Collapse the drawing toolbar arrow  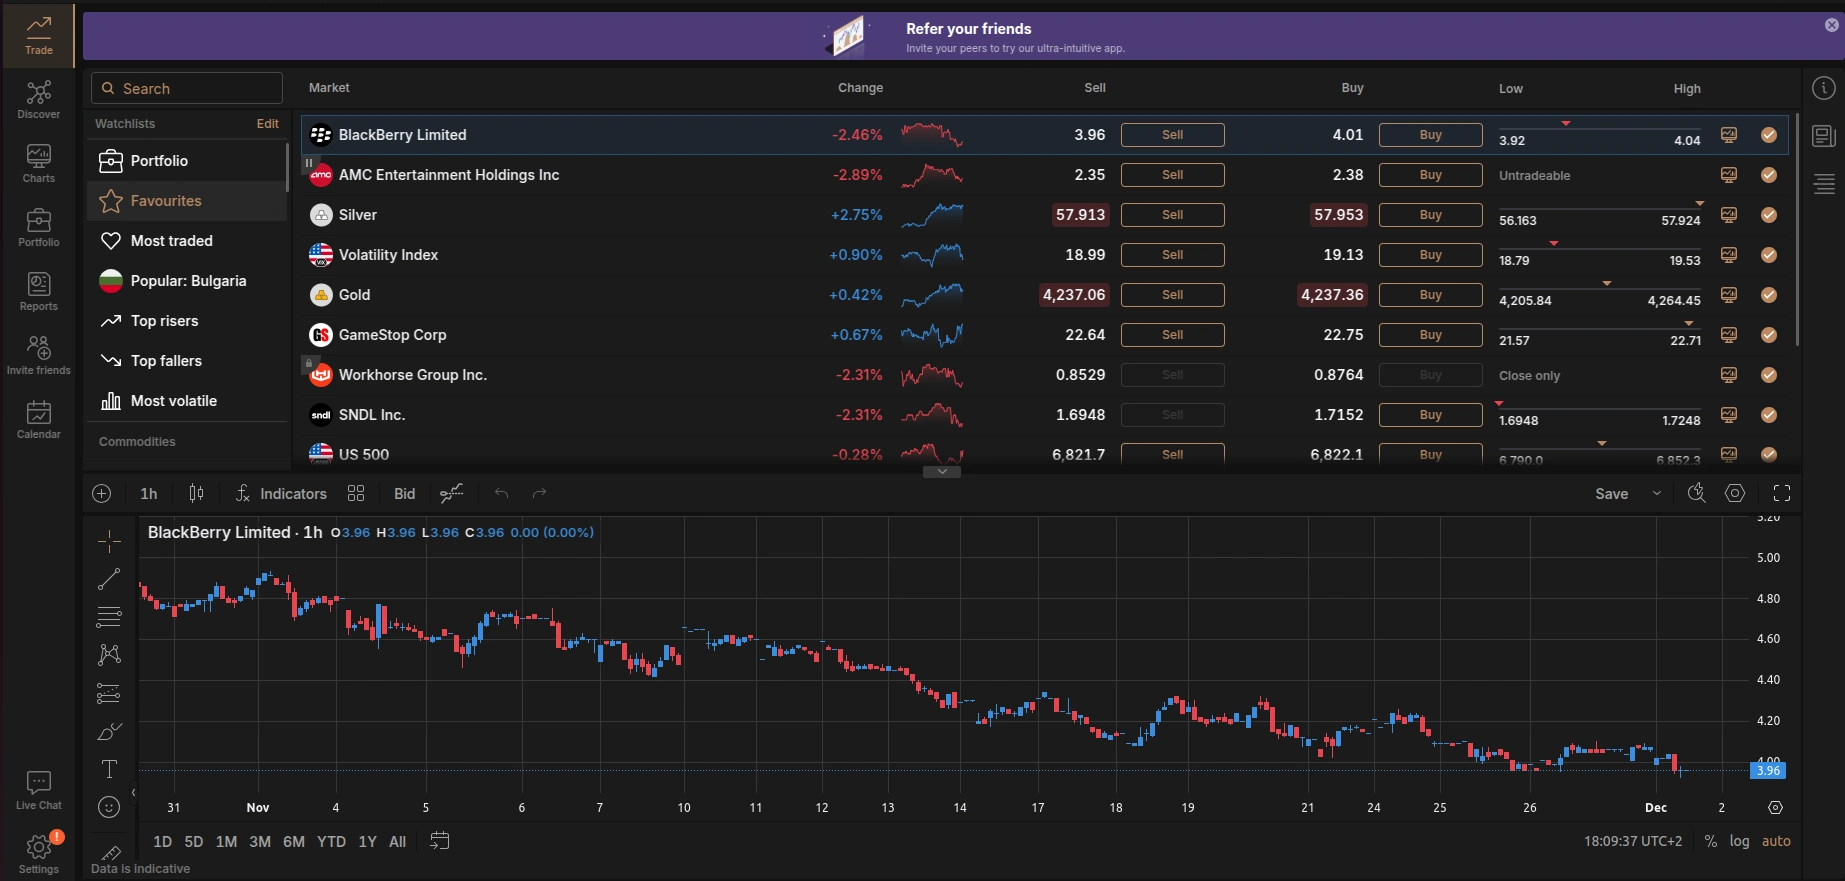(134, 792)
